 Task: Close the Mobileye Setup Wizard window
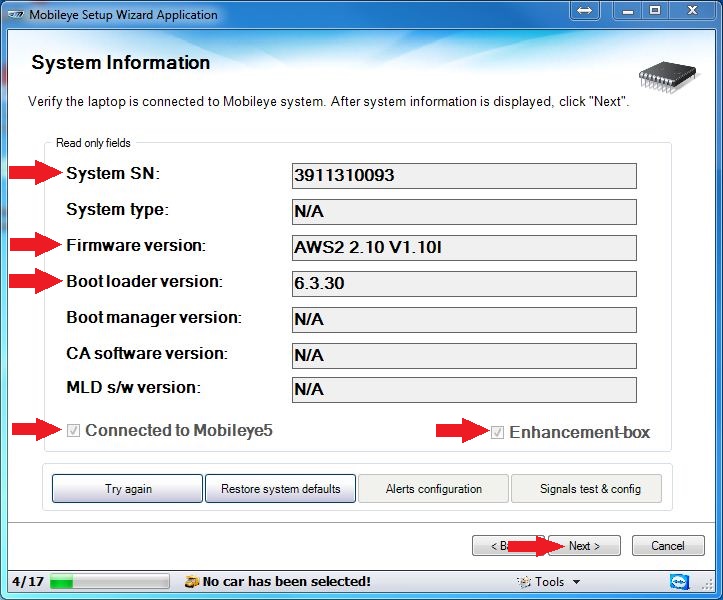coord(692,10)
